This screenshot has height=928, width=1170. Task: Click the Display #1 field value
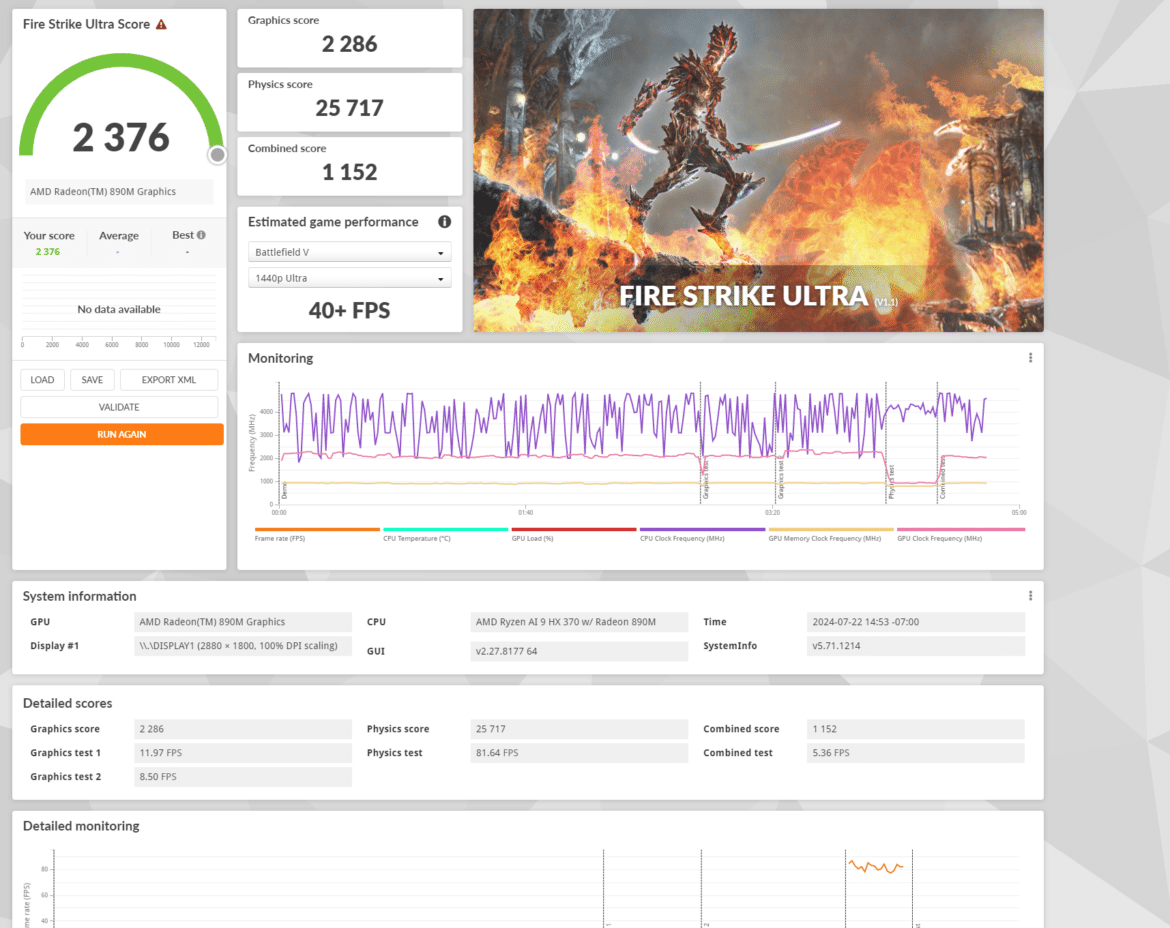[x=243, y=646]
